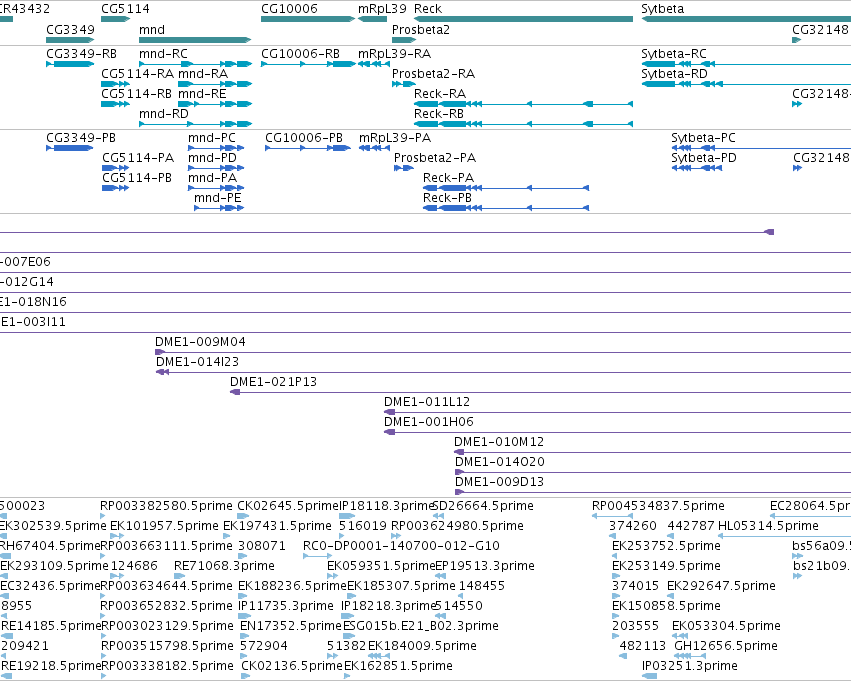Open the RP003338182.5prime EST
The width and height of the screenshot is (851, 681).
click(103, 676)
